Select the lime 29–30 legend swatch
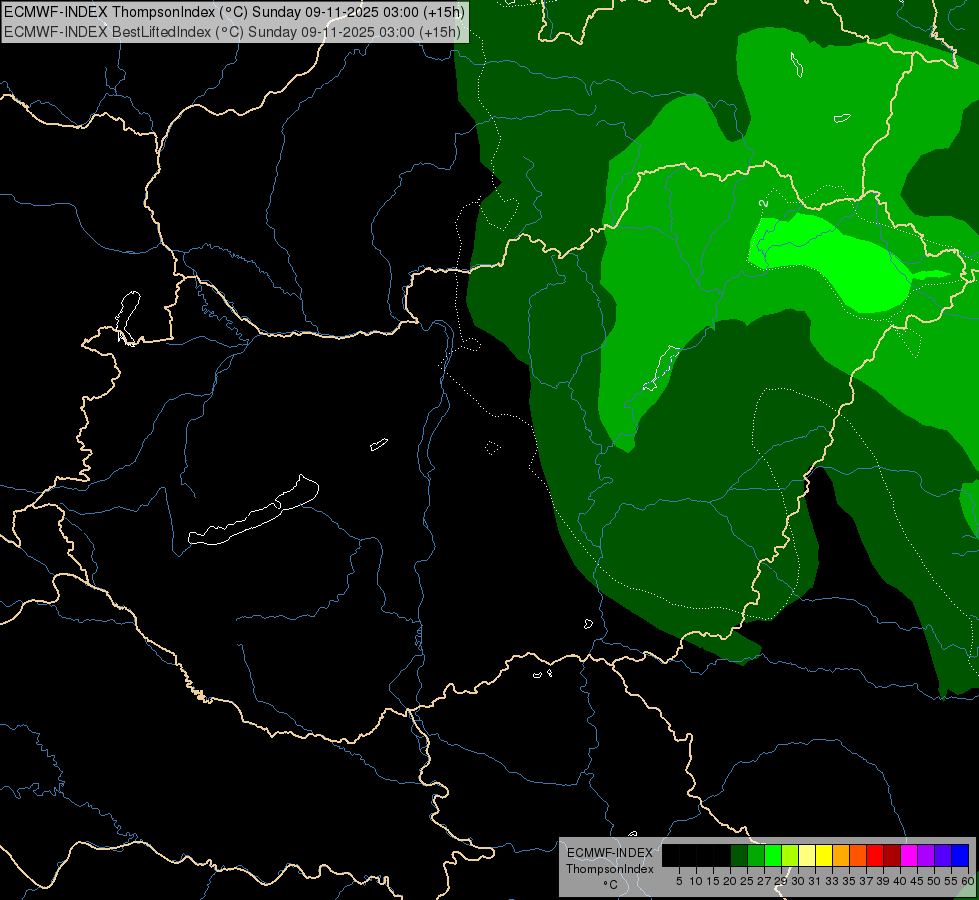Viewport: 979px width, 900px height. [790, 855]
